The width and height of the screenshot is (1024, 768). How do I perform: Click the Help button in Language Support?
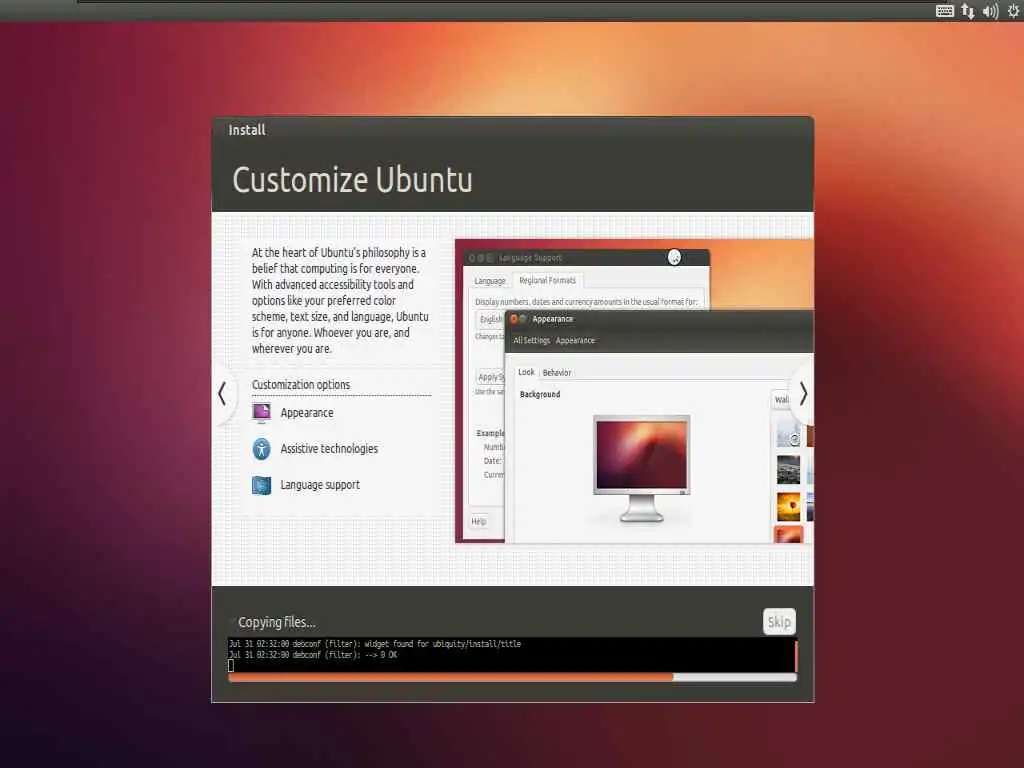pyautogui.click(x=479, y=521)
